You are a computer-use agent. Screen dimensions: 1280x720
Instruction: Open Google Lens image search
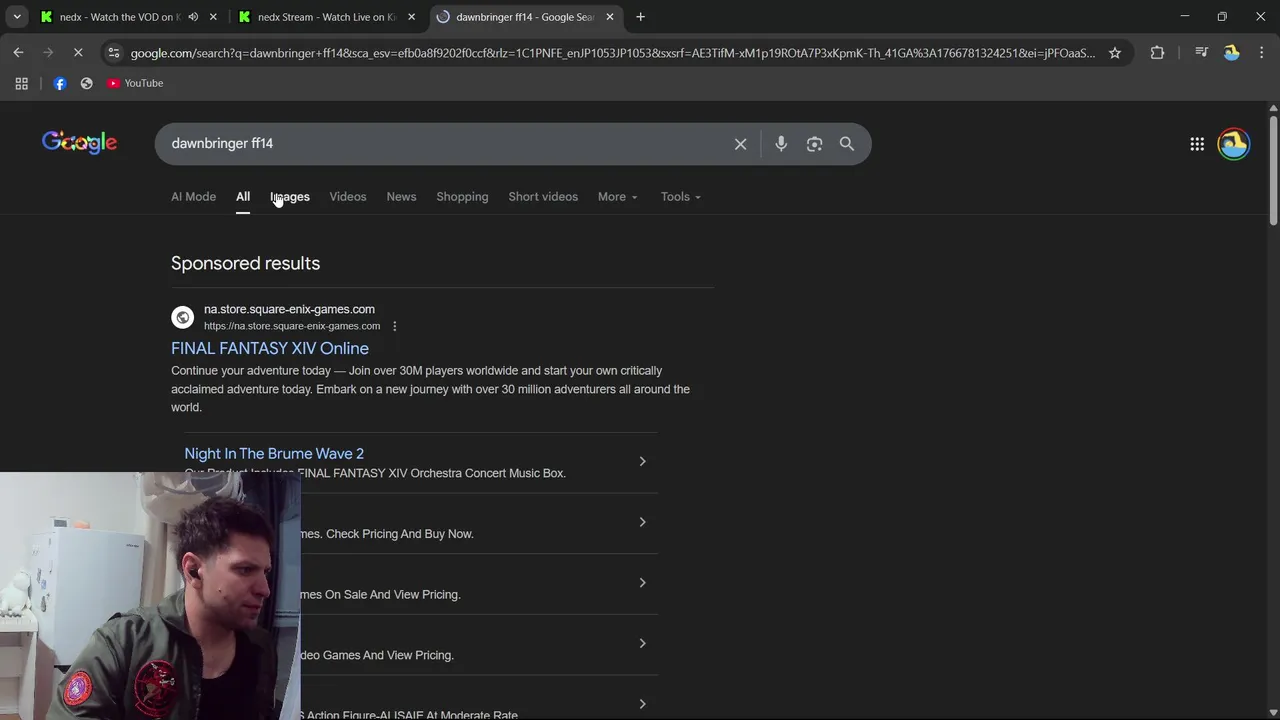[814, 144]
